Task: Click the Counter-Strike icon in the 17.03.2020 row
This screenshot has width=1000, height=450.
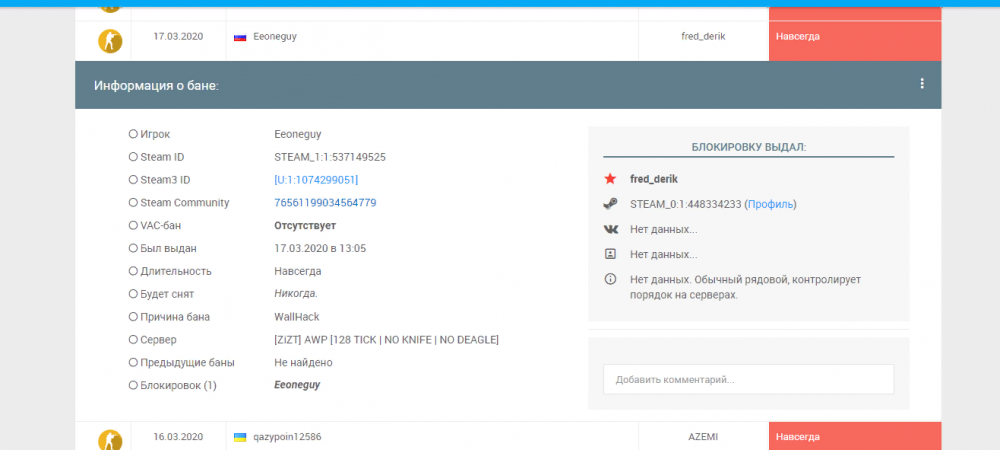Action: tap(109, 41)
